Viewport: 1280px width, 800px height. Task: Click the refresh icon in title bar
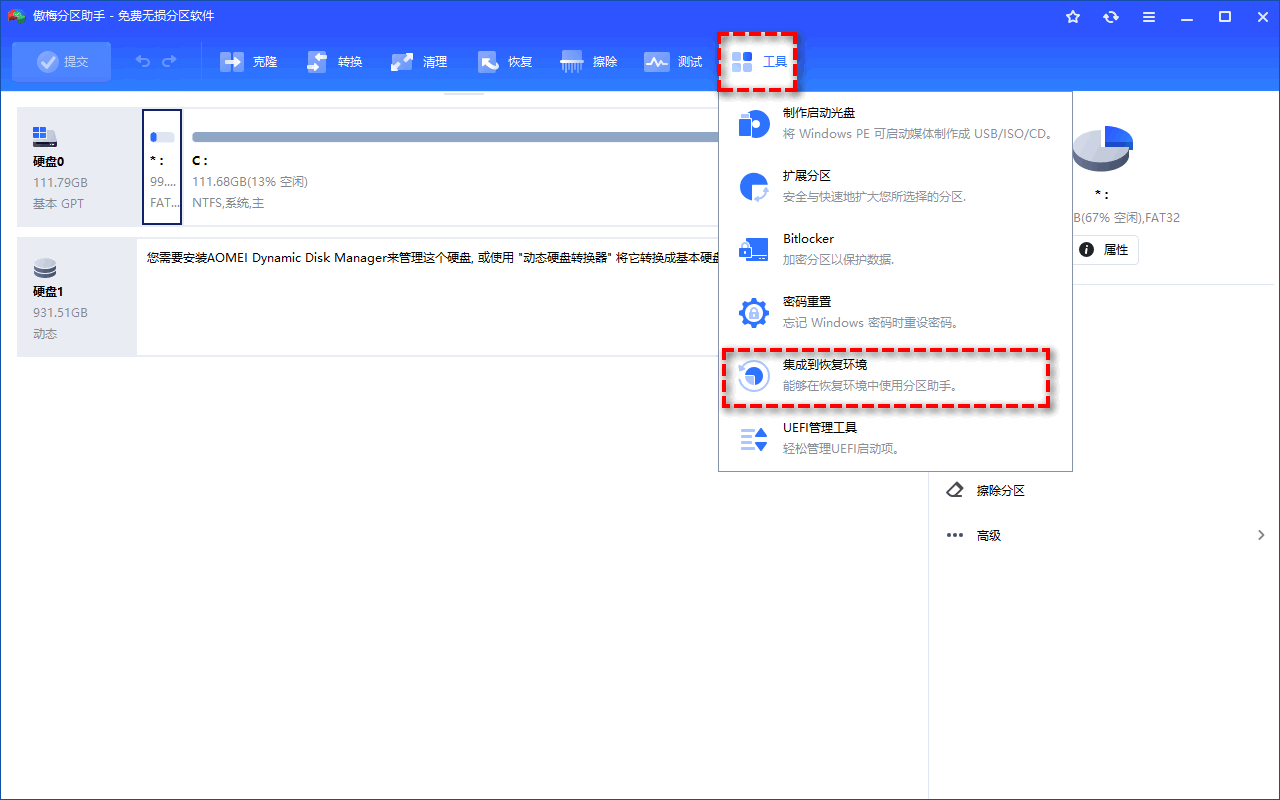click(x=1111, y=17)
